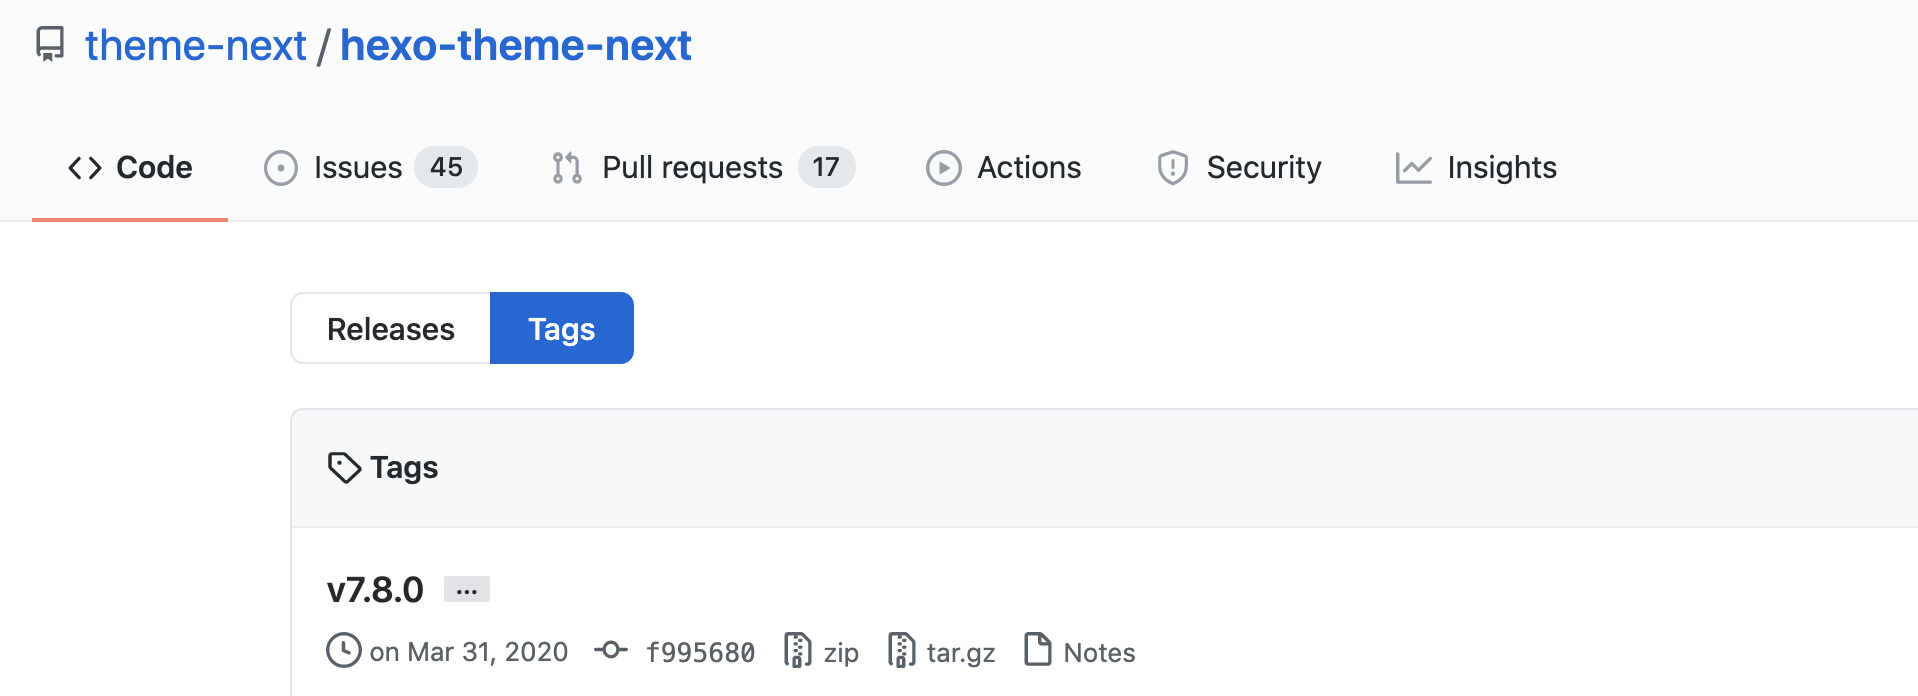
Task: Click the Issues circle icon
Action: coord(281,168)
